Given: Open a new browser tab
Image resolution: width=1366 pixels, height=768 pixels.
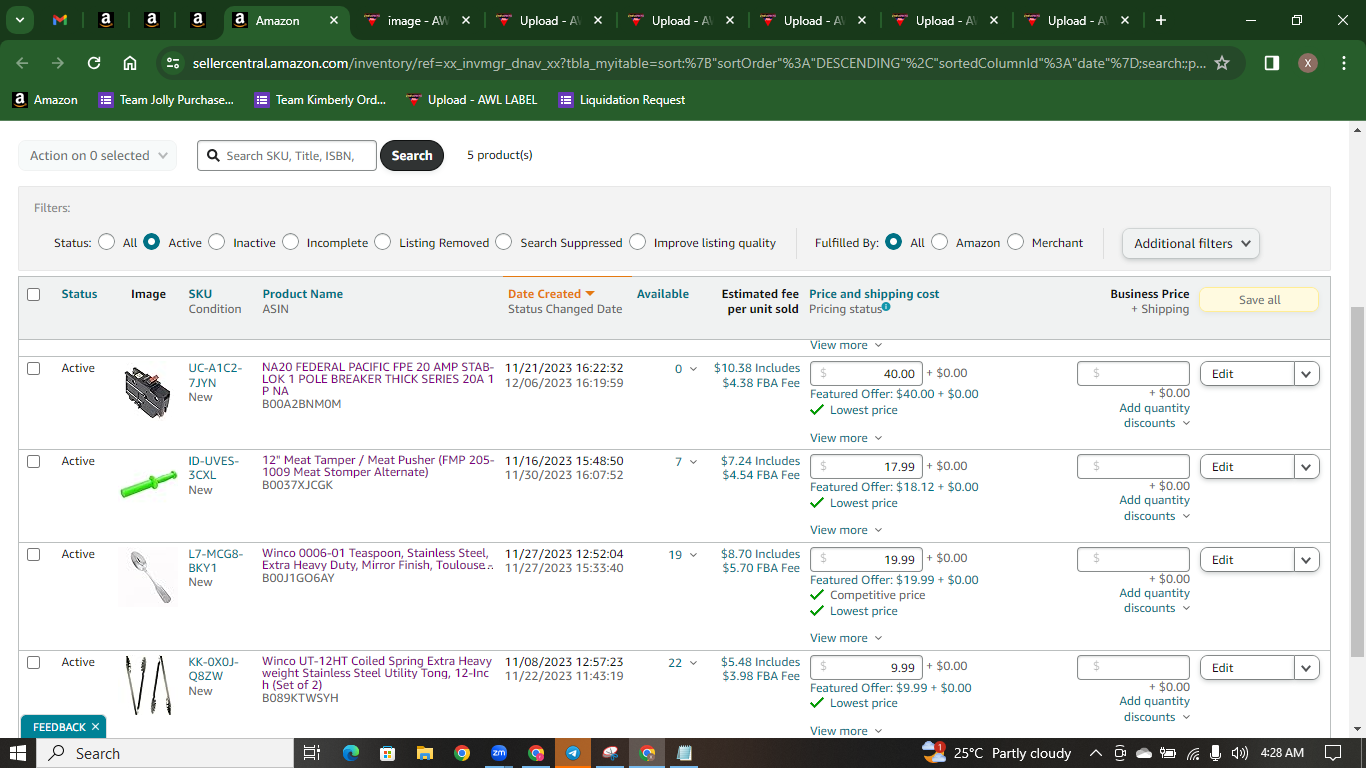Looking at the screenshot, I should click(x=1160, y=20).
